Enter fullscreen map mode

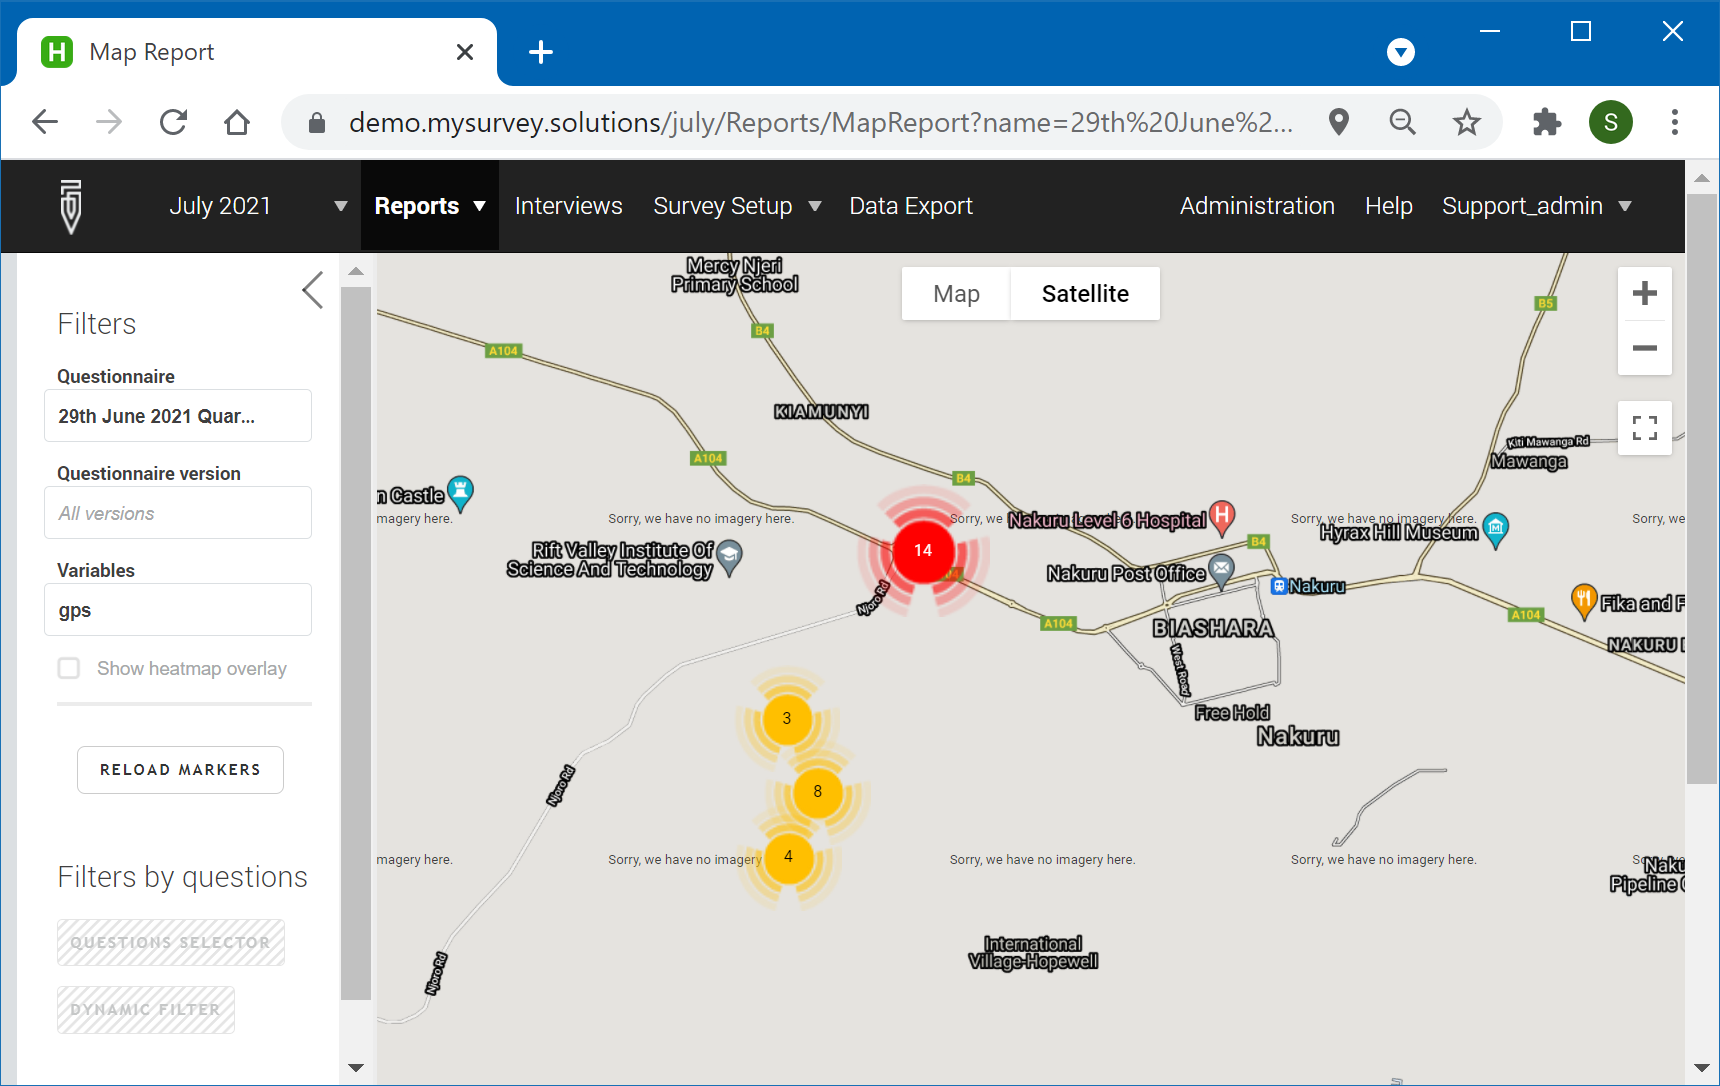[x=1645, y=427]
